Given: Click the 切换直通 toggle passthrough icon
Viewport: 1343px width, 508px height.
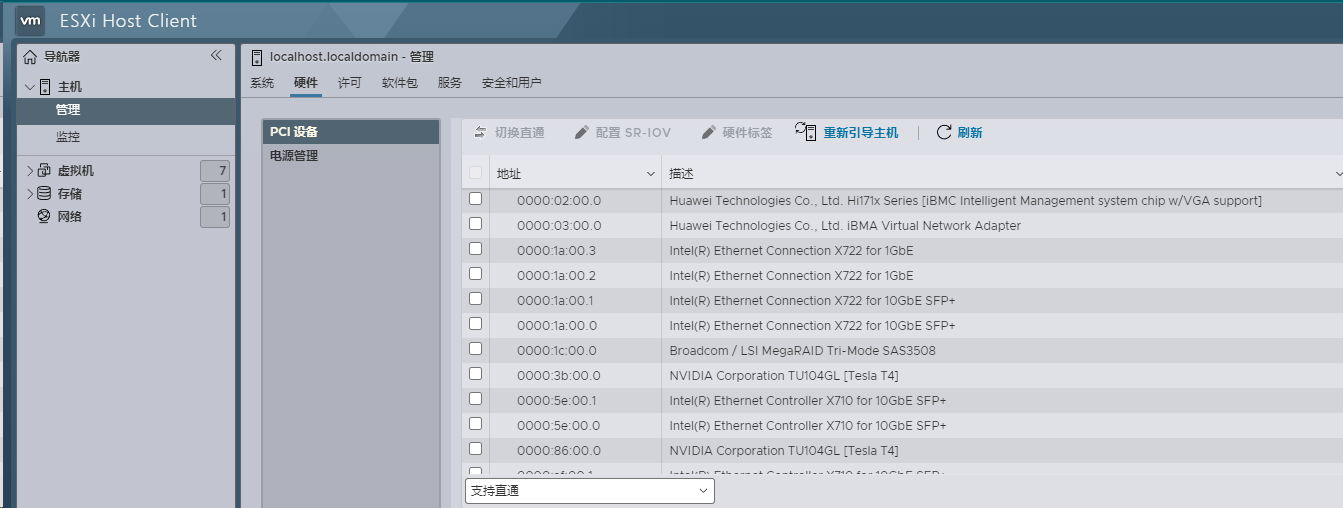Looking at the screenshot, I should [480, 132].
